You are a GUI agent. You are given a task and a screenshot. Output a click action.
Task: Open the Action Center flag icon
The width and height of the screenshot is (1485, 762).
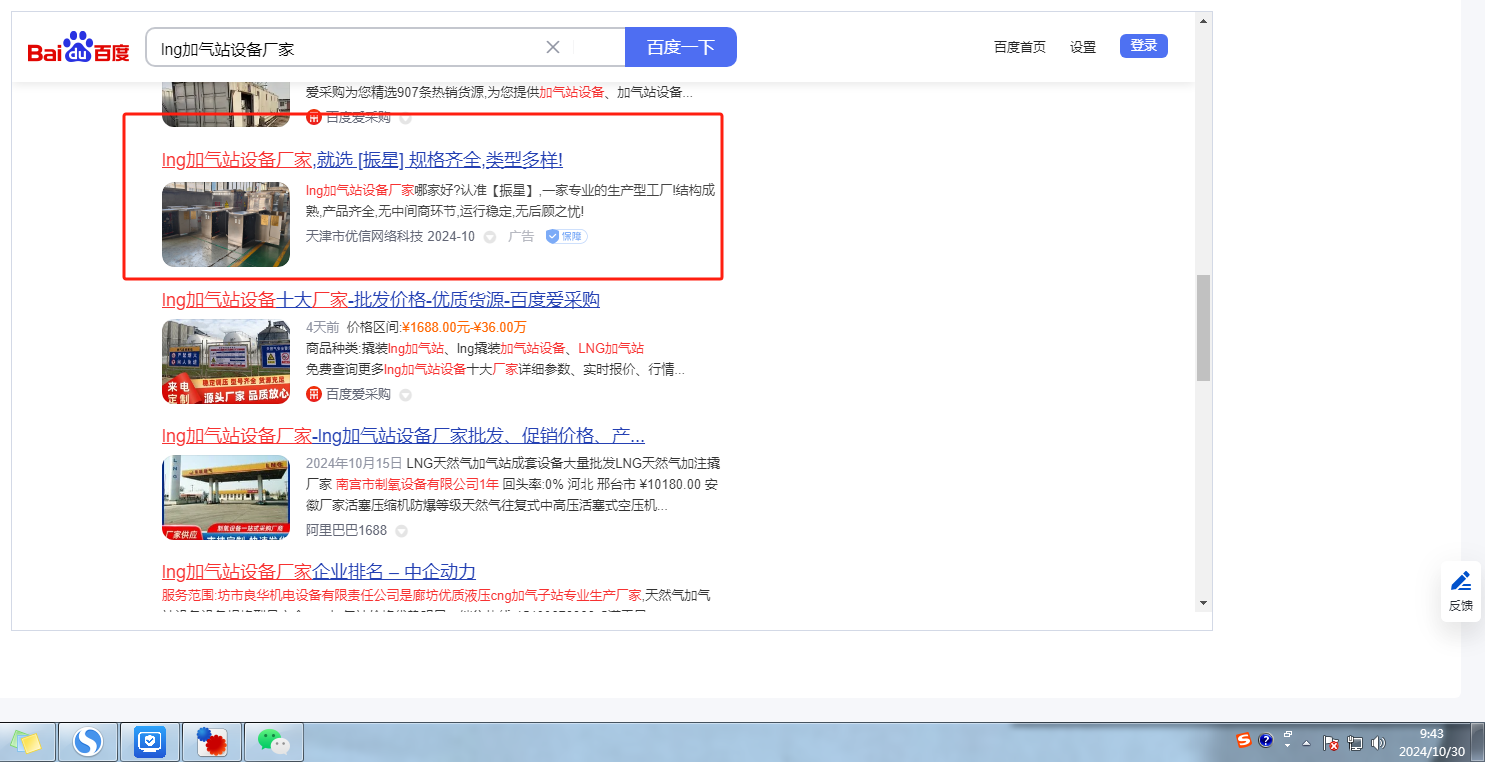1331,743
